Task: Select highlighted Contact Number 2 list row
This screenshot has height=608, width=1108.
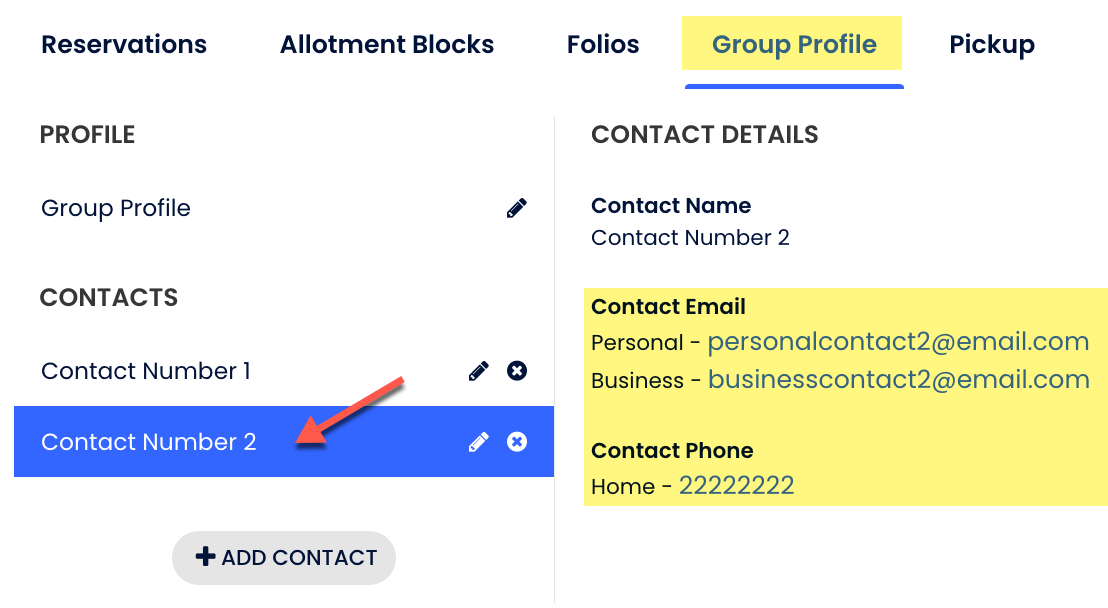Action: (x=149, y=442)
